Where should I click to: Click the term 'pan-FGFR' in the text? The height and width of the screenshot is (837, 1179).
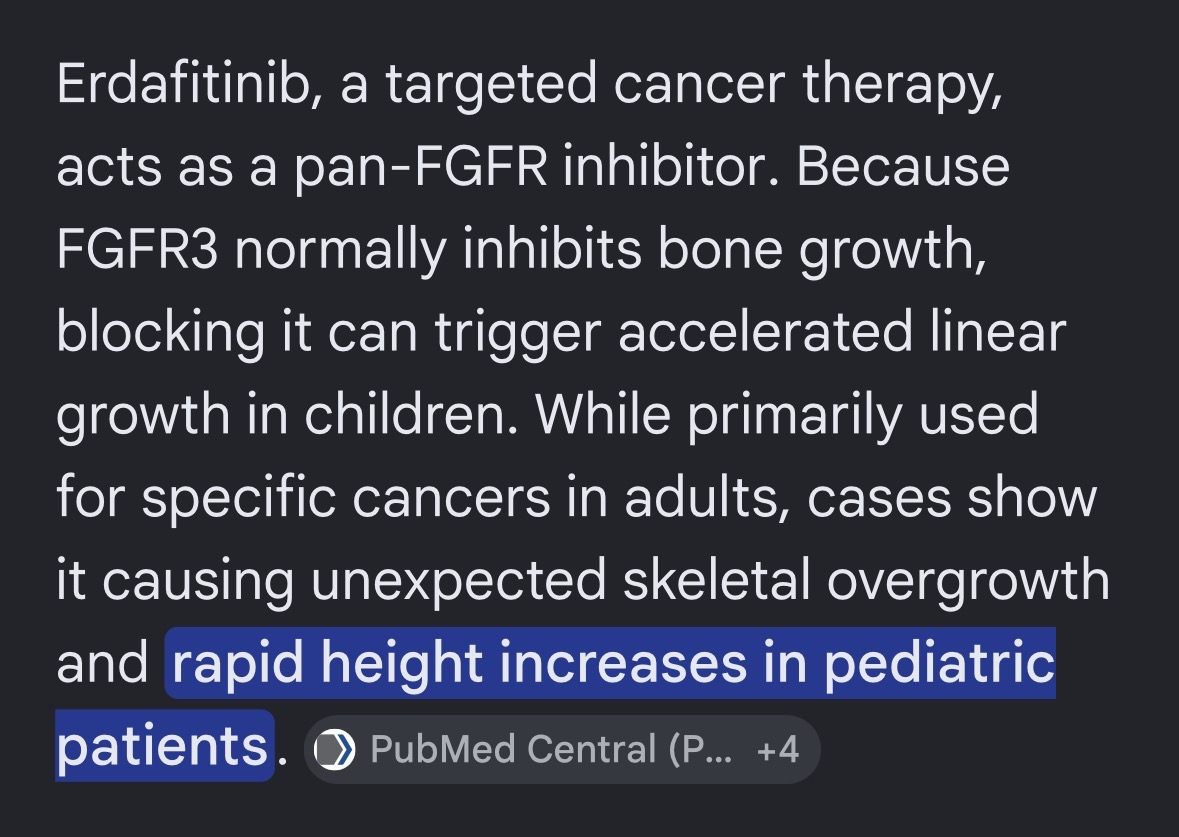(x=420, y=166)
